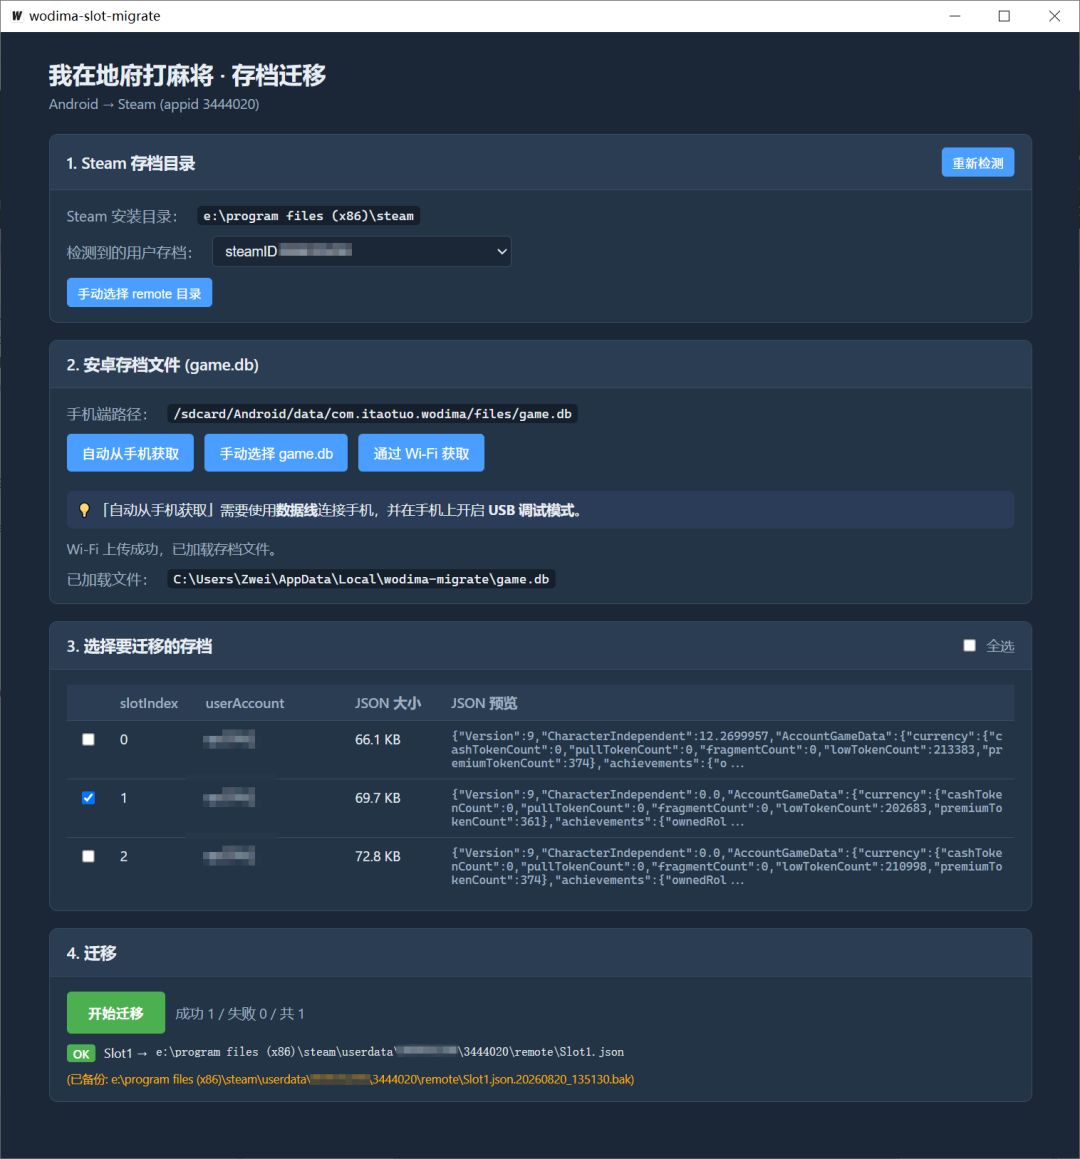Open the steamID user save dropdown

pos(361,251)
